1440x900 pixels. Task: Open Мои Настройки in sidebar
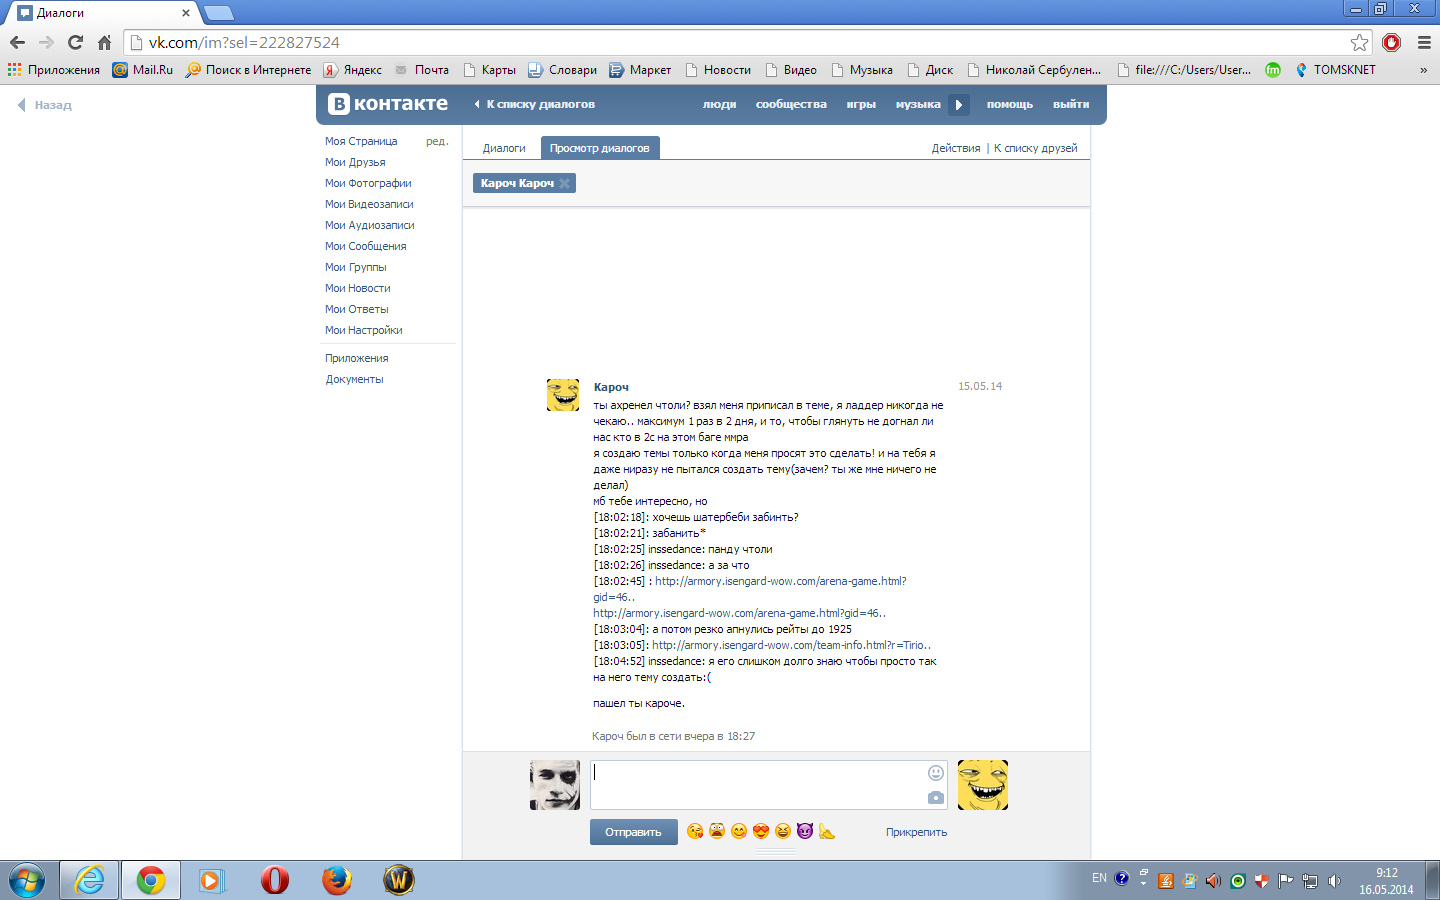pyautogui.click(x=363, y=330)
